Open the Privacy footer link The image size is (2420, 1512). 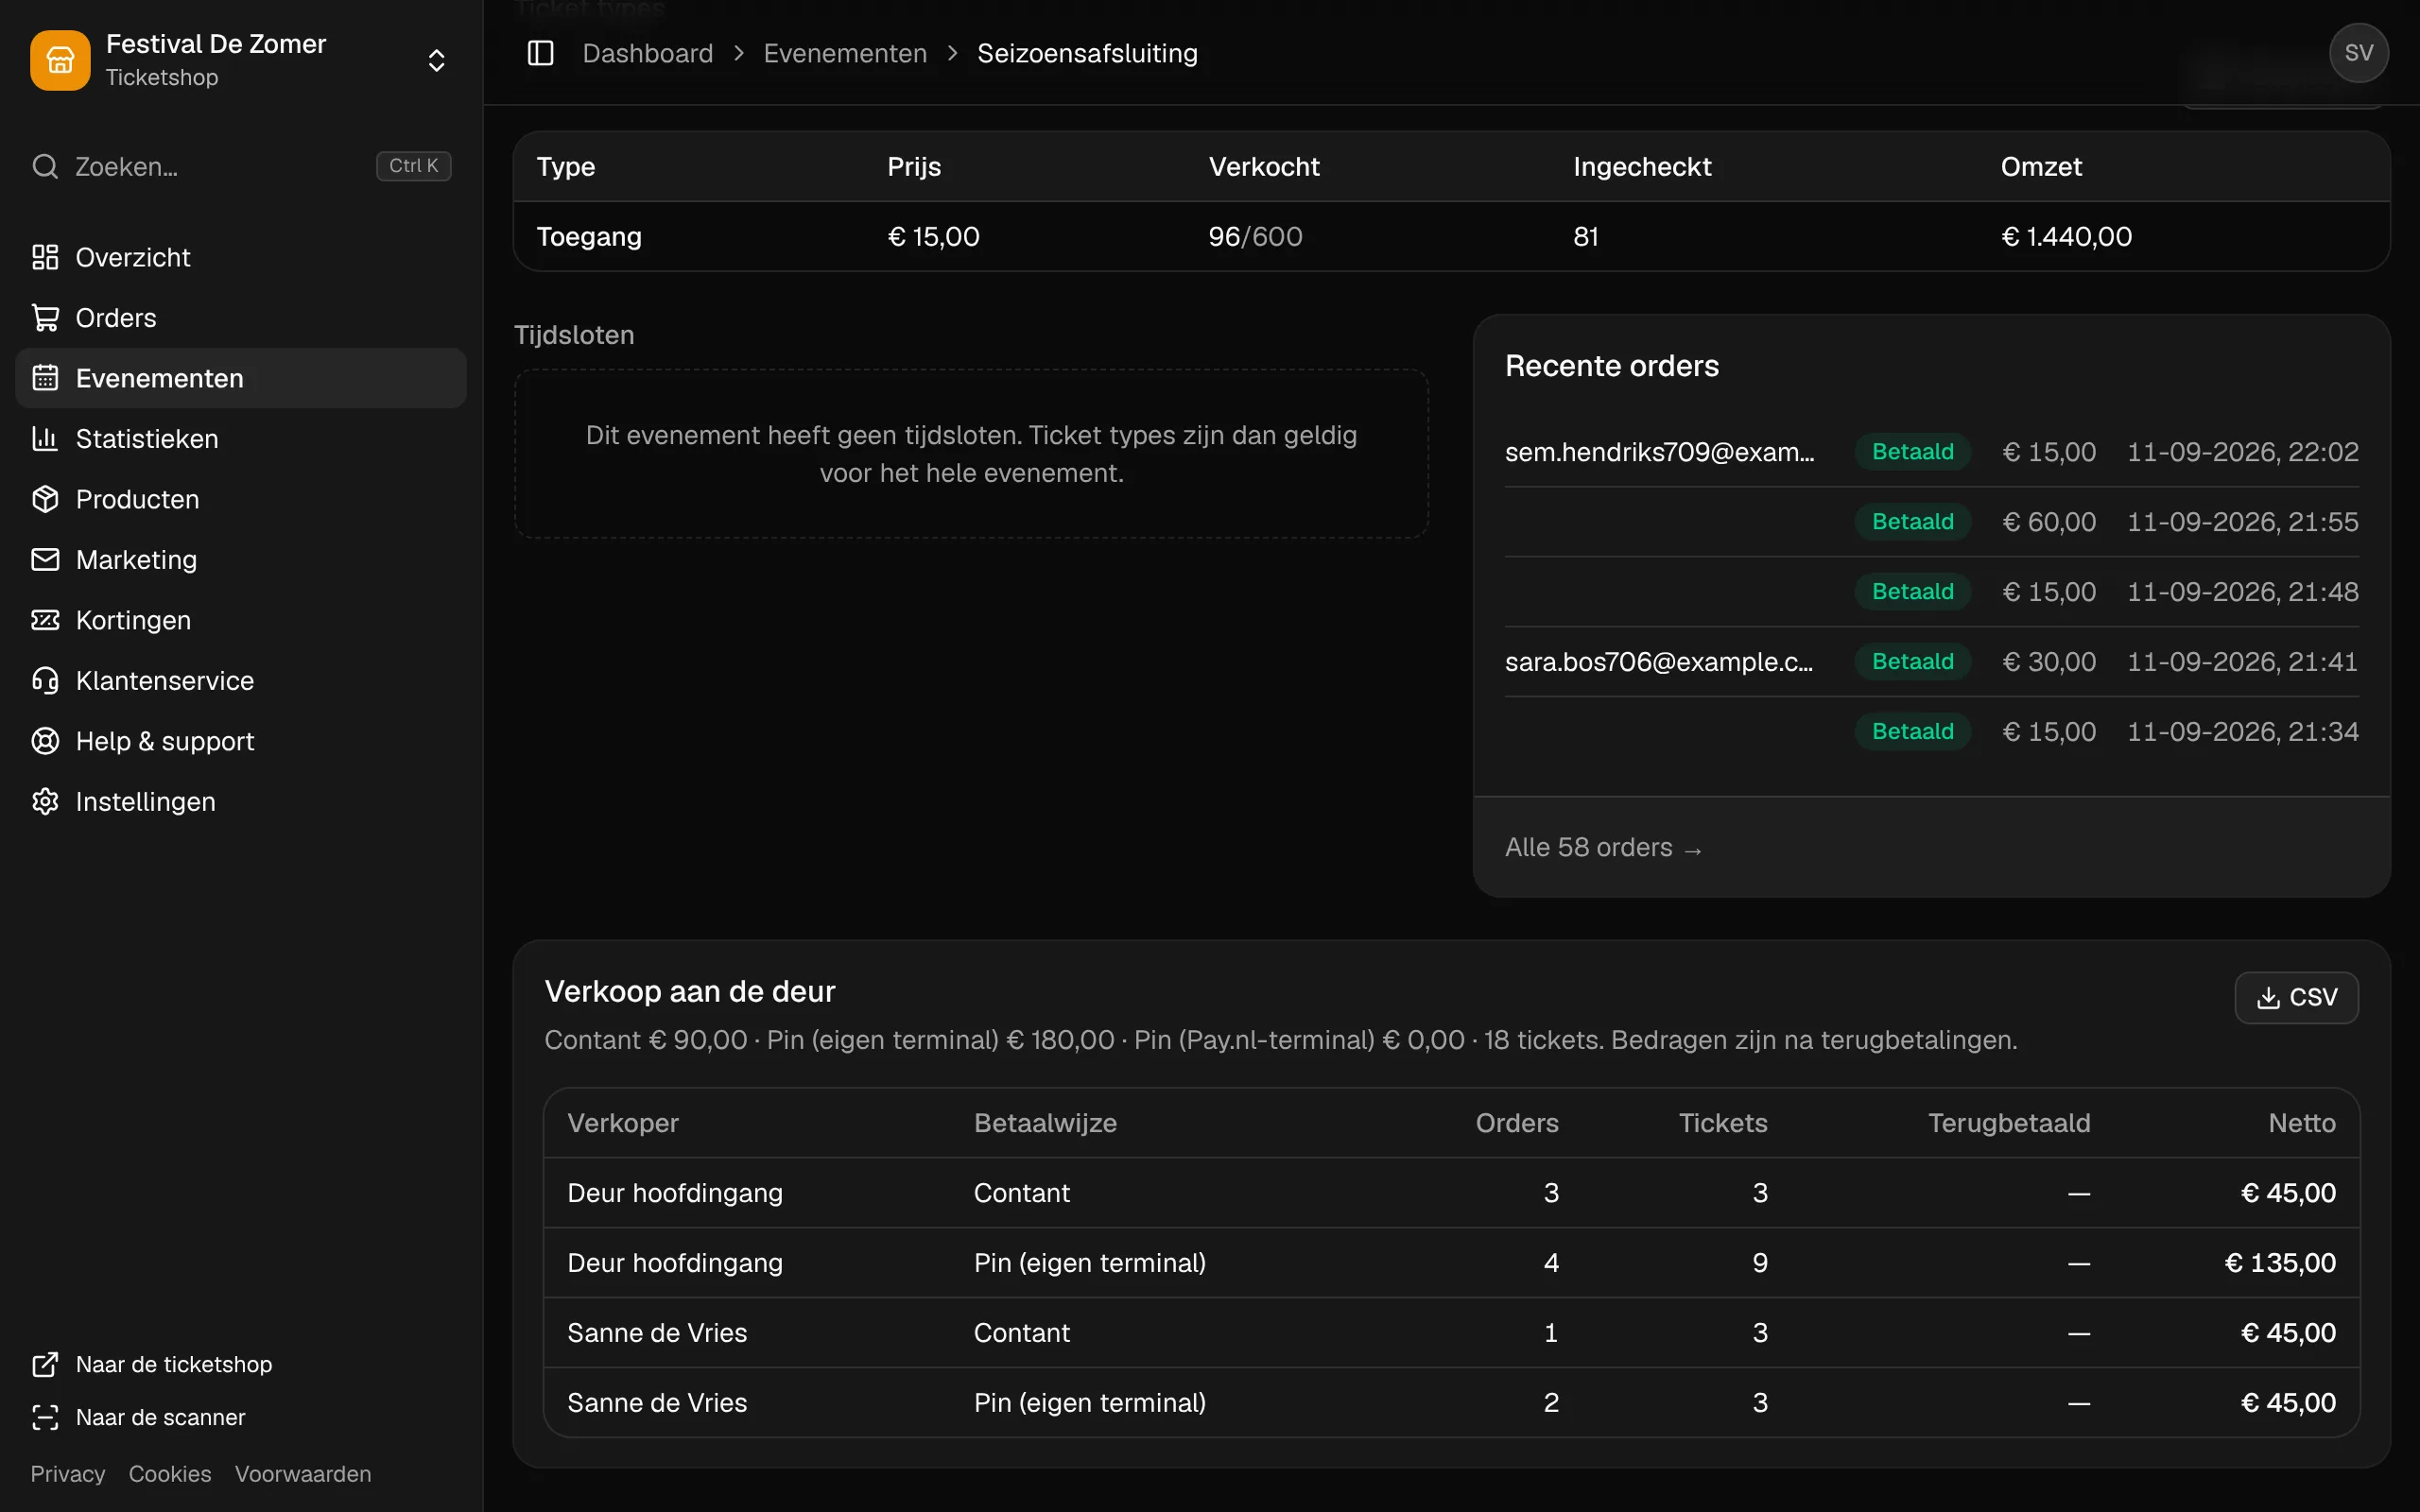coord(67,1474)
